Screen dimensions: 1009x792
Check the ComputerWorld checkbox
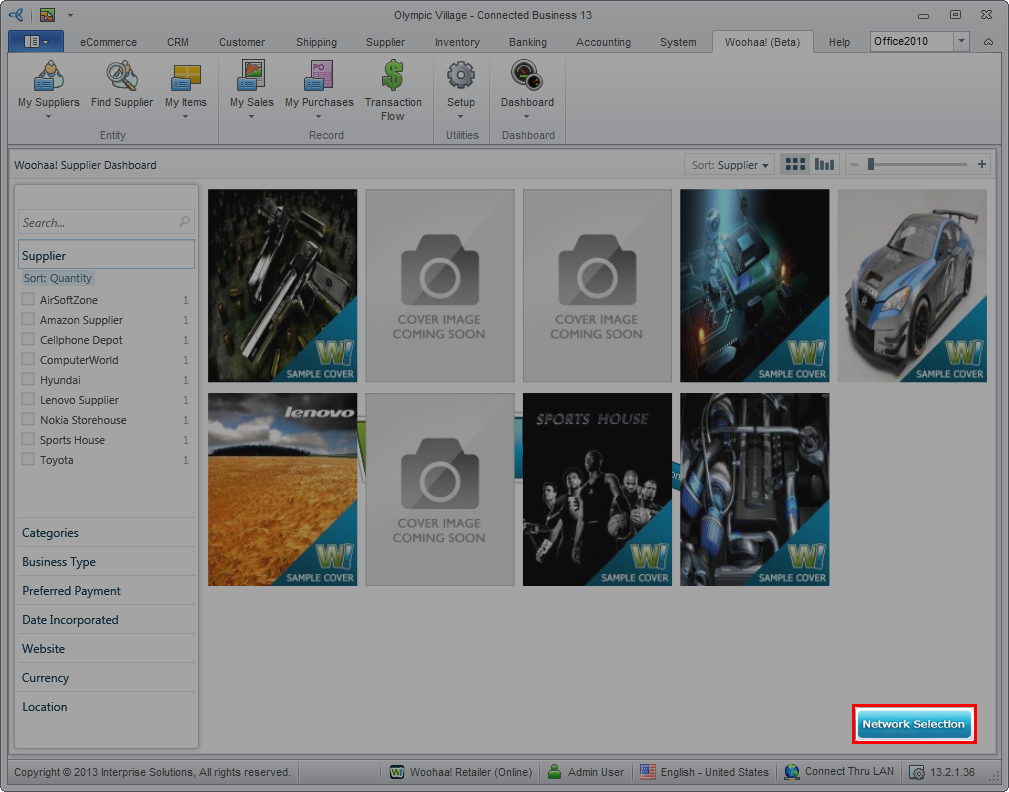tap(28, 359)
